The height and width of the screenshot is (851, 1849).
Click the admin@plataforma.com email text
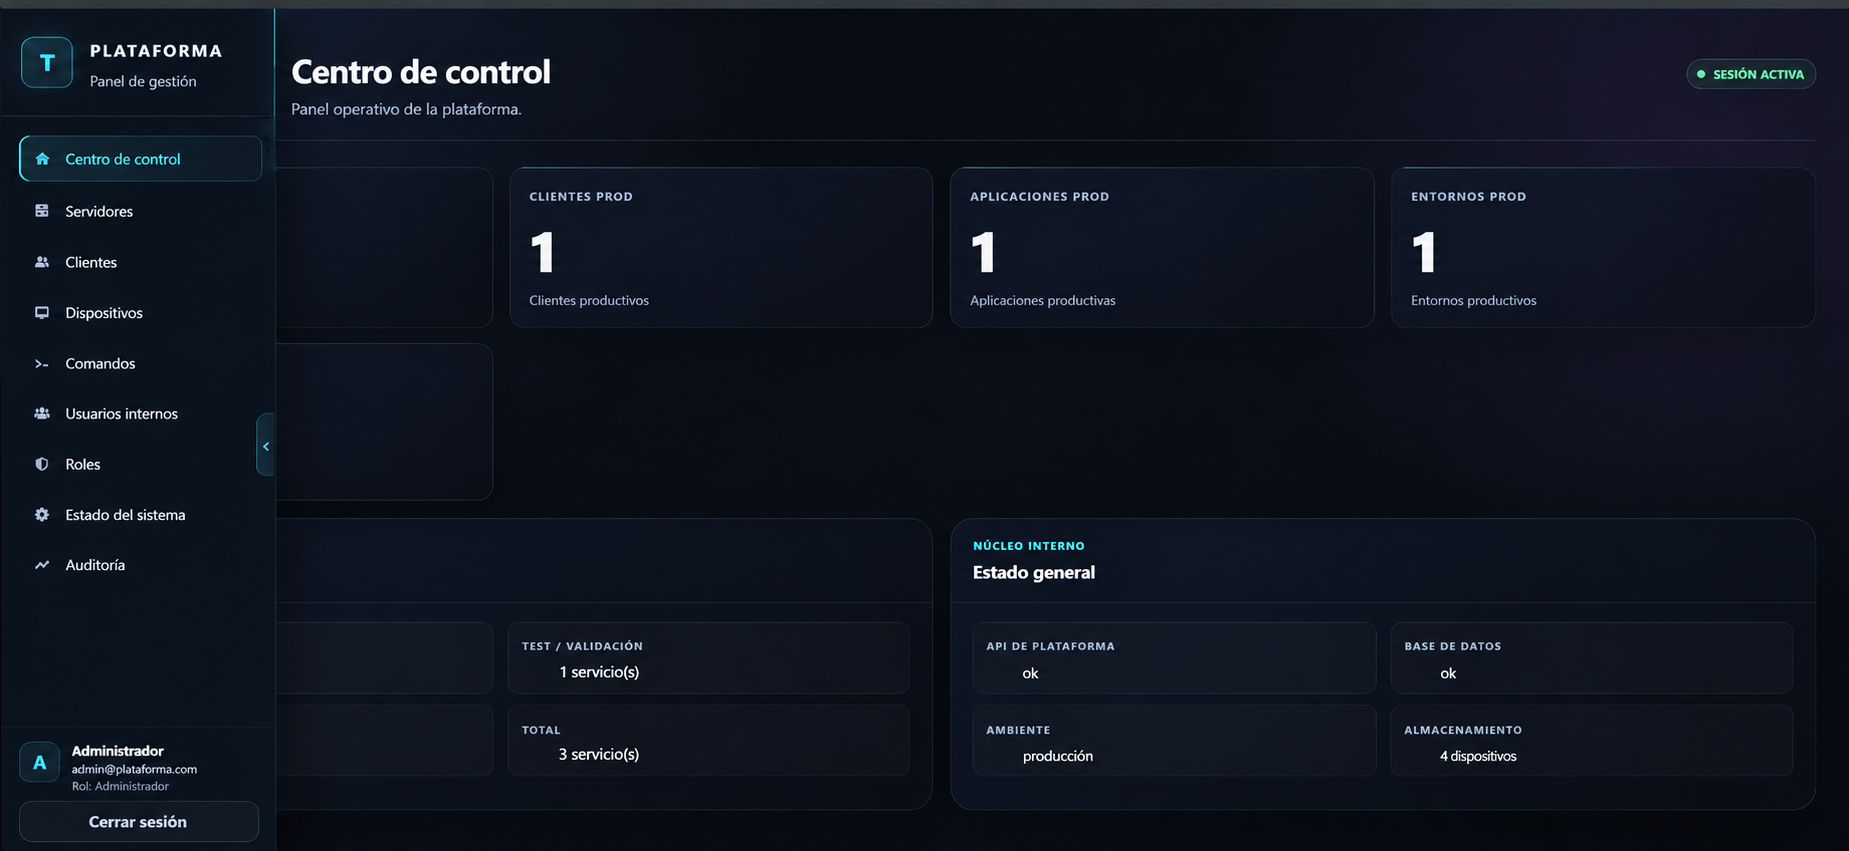[x=134, y=769]
